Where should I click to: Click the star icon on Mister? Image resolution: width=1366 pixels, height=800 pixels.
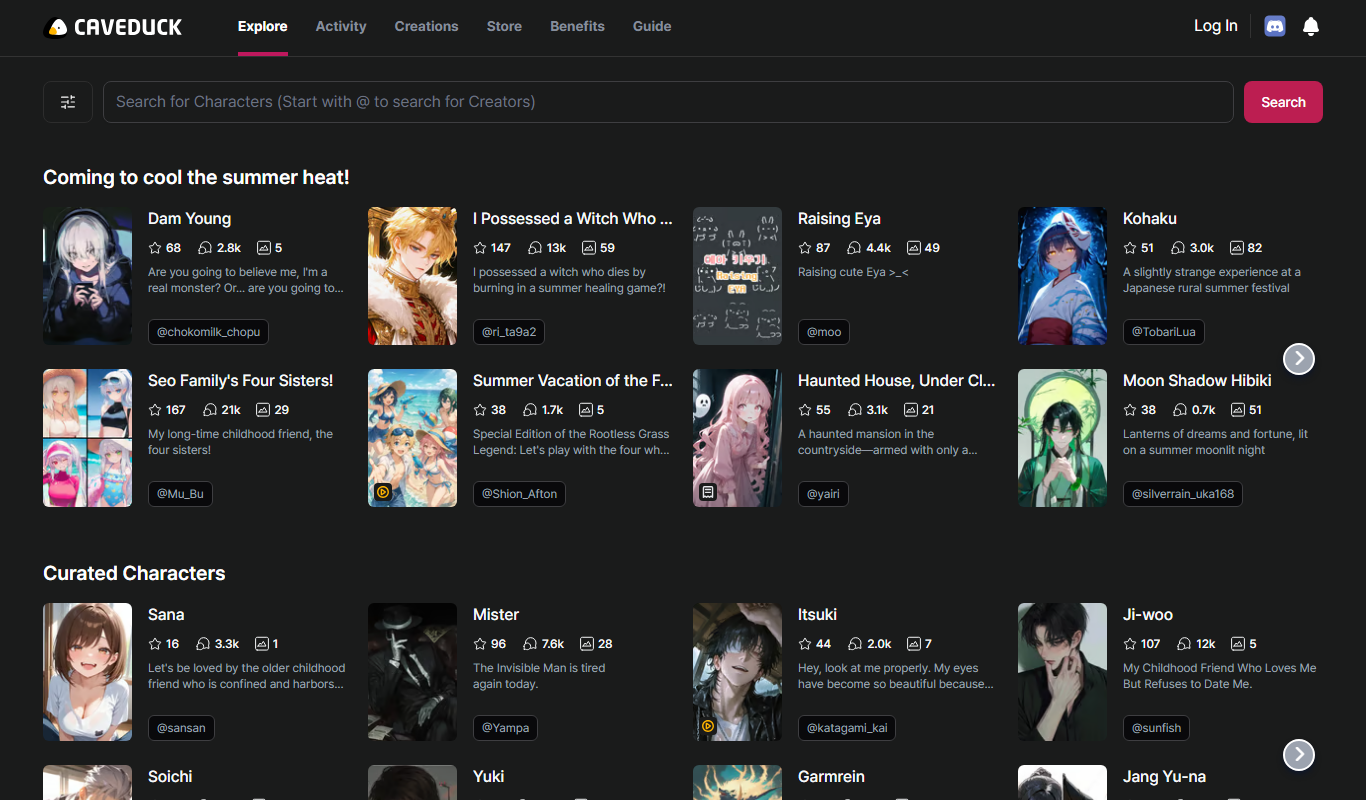(480, 644)
